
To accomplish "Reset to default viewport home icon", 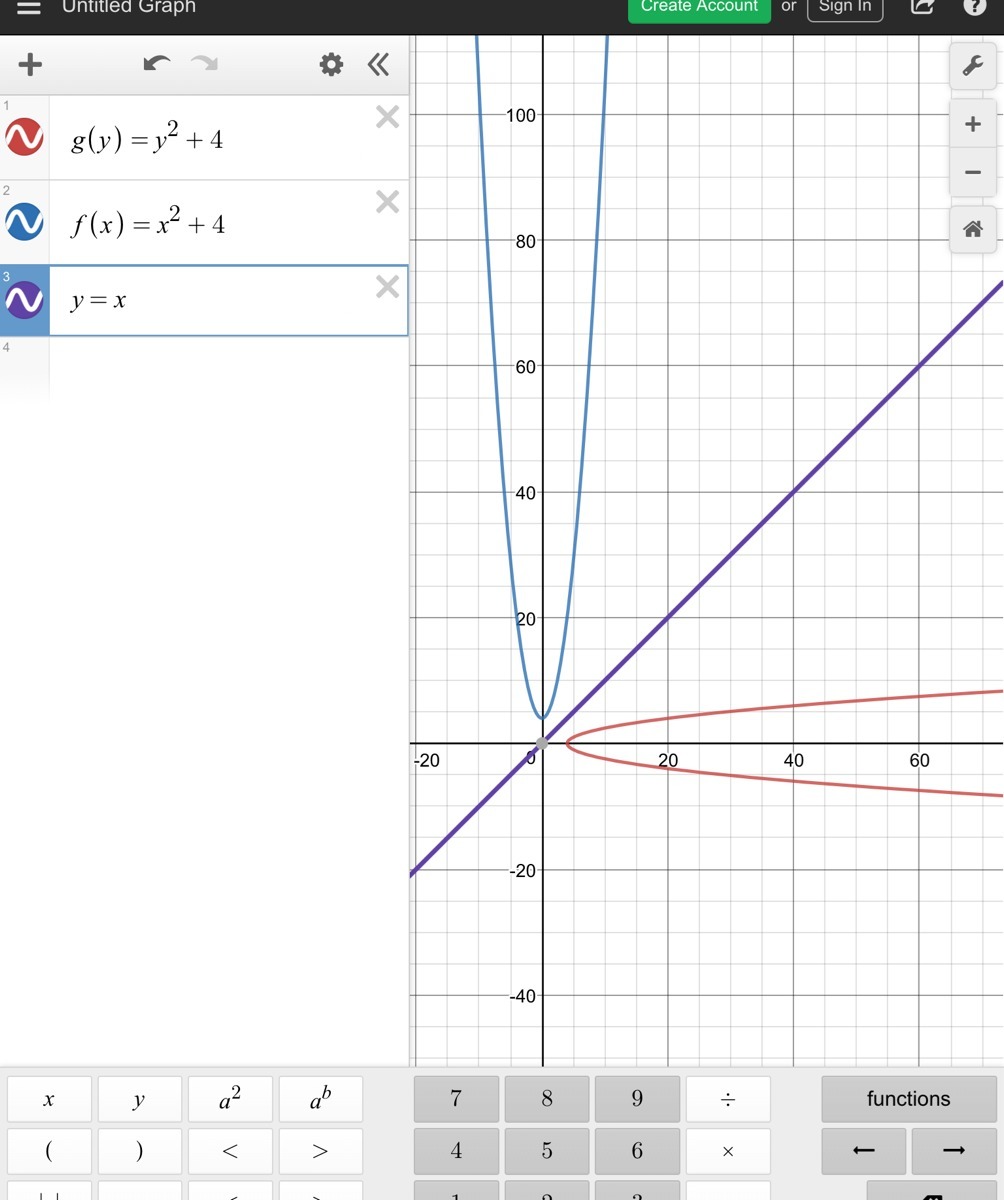I will (972, 230).
